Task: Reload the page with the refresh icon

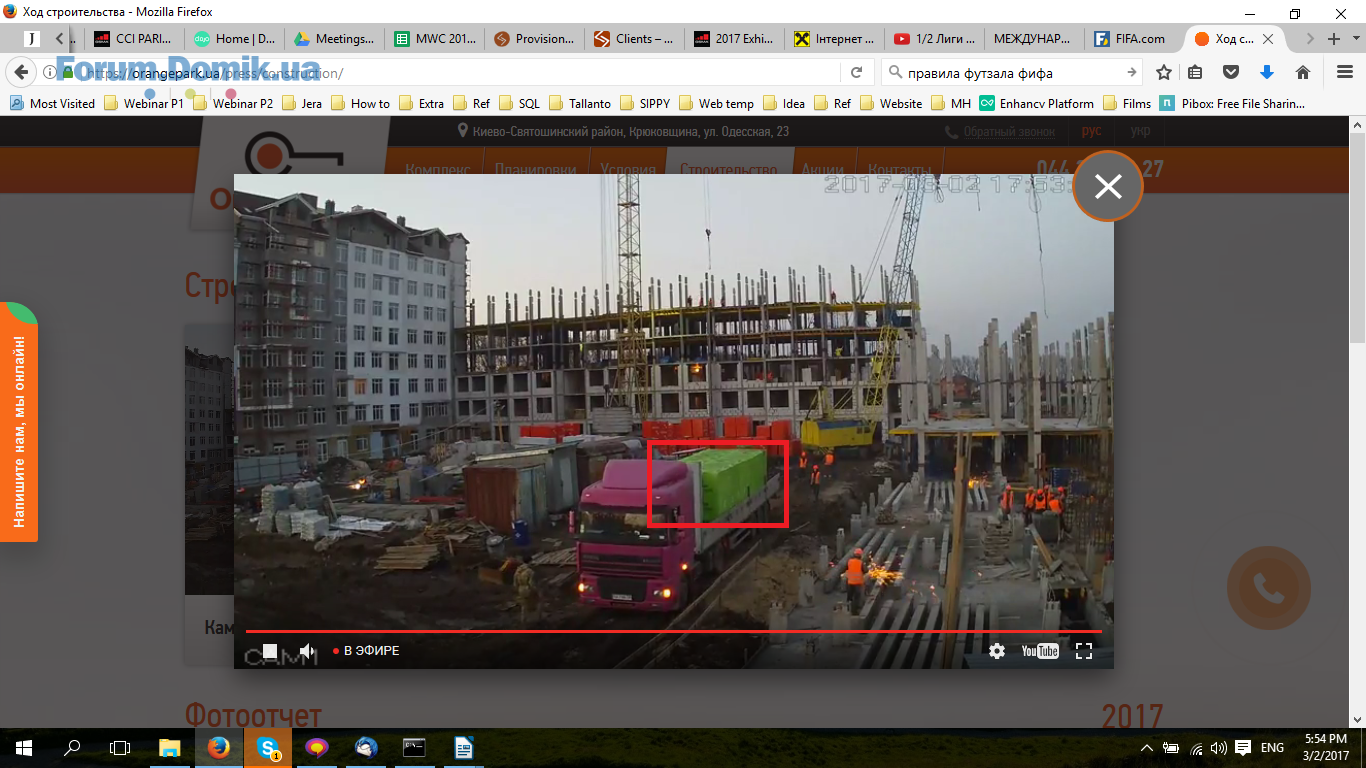Action: pos(857,72)
